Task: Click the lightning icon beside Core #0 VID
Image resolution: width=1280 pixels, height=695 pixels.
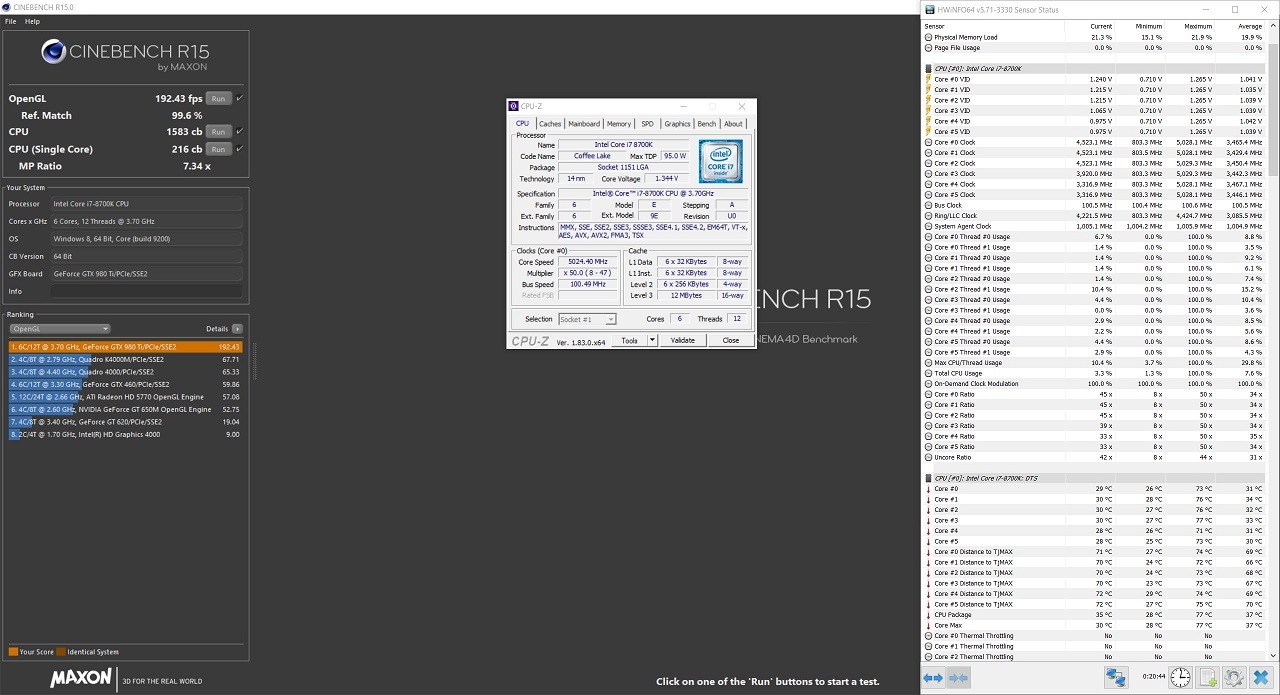Action: pos(929,79)
